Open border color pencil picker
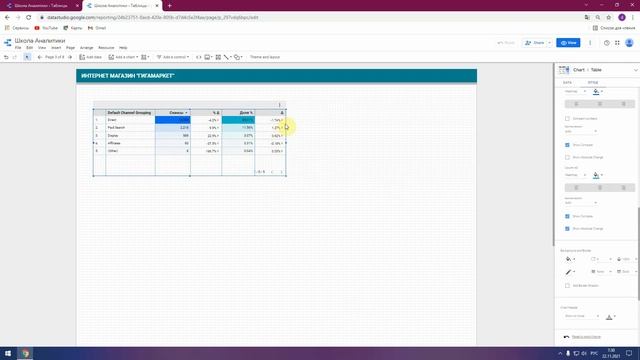The width and height of the screenshot is (640, 360). pyautogui.click(x=570, y=272)
